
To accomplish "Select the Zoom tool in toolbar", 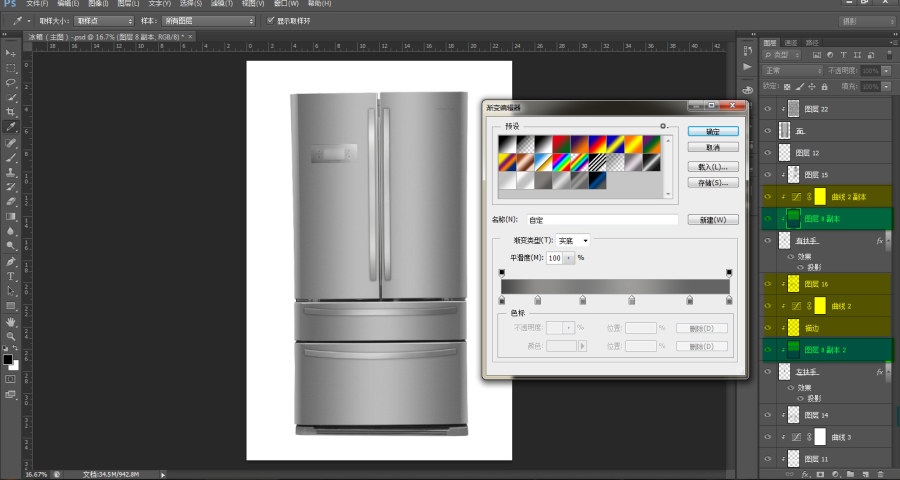I will point(11,336).
